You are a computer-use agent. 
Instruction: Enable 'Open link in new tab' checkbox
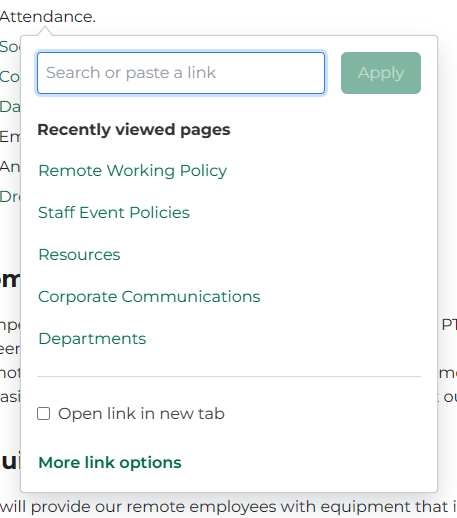[x=44, y=414]
